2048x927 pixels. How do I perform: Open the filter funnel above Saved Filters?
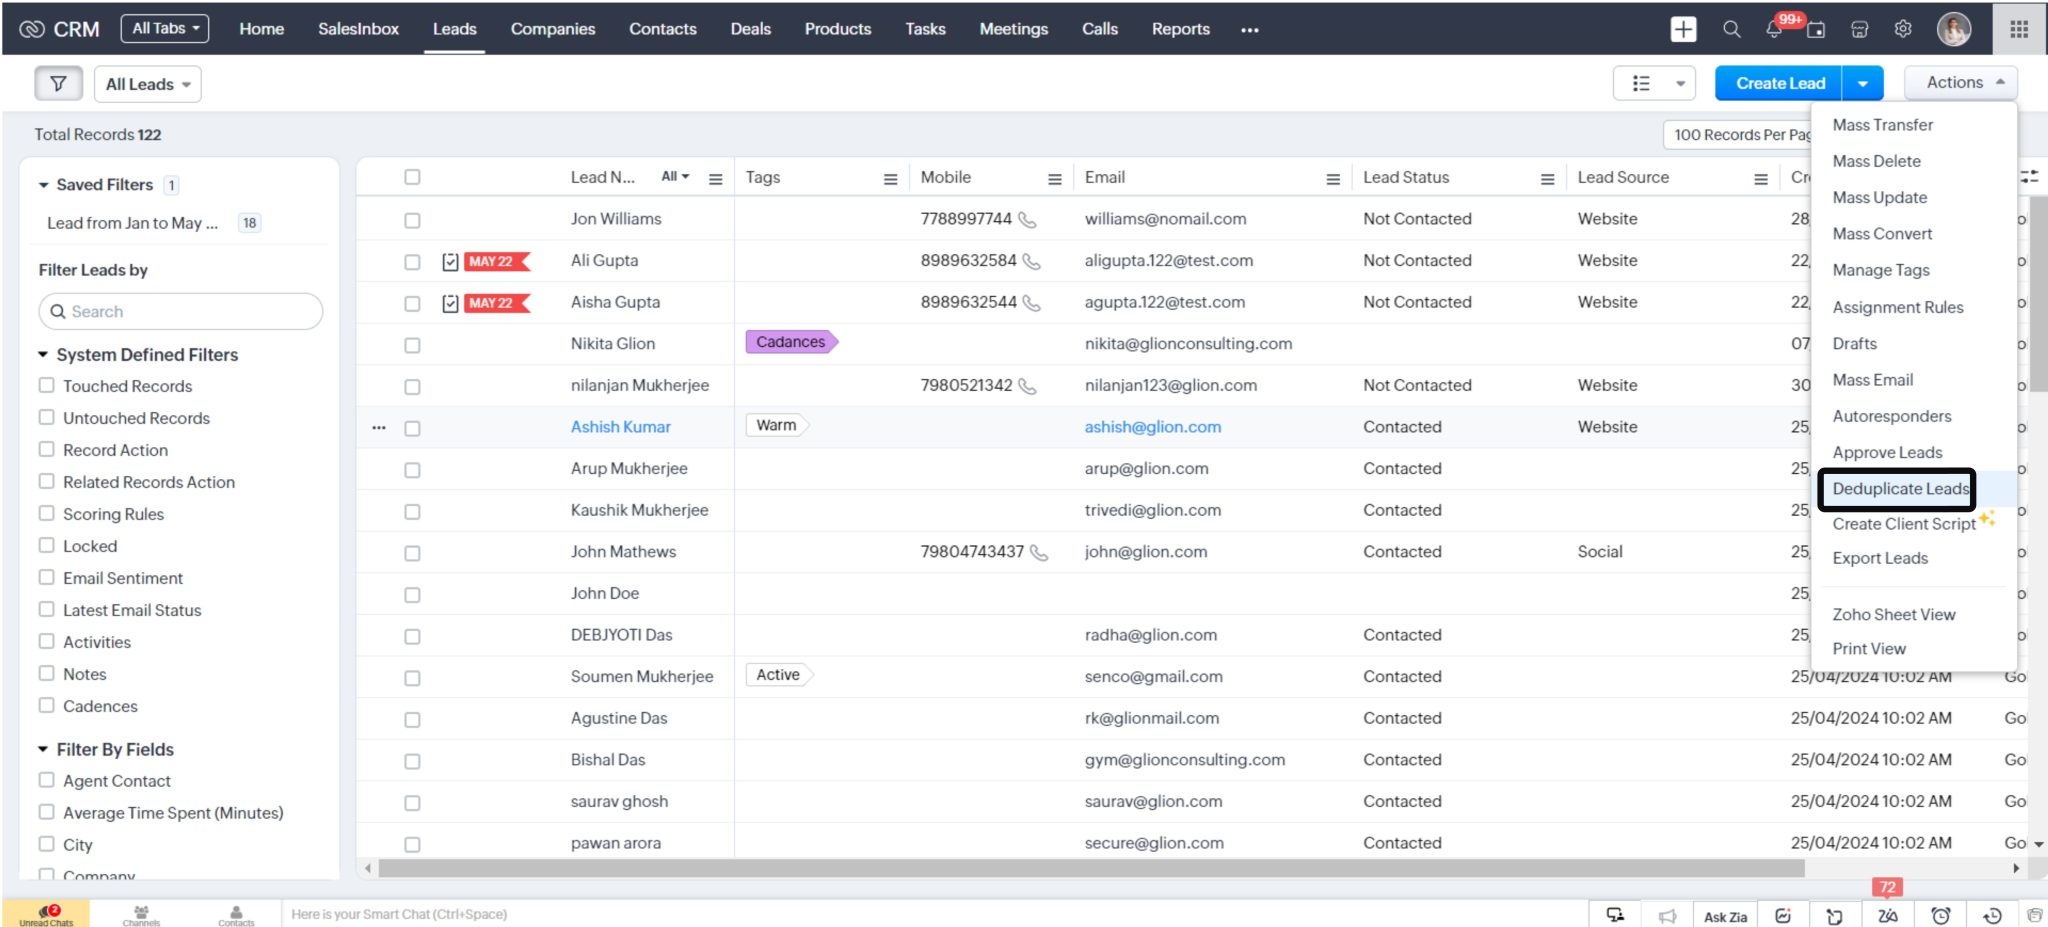tap(58, 83)
